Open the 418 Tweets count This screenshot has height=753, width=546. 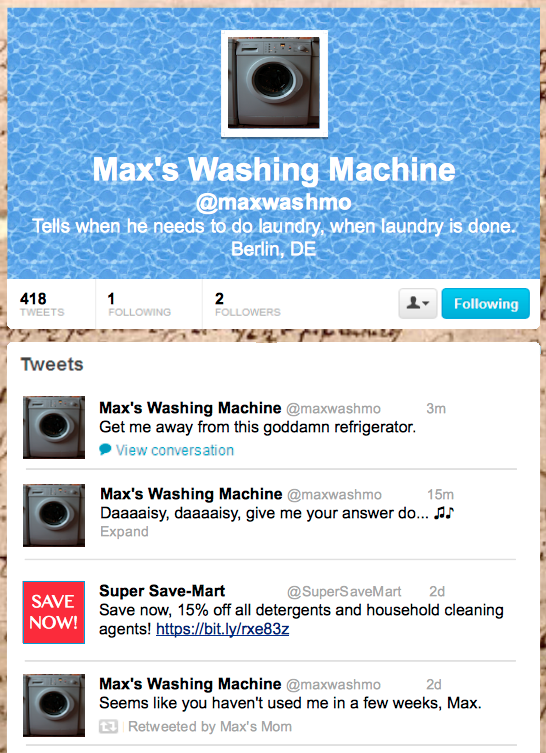tap(42, 304)
